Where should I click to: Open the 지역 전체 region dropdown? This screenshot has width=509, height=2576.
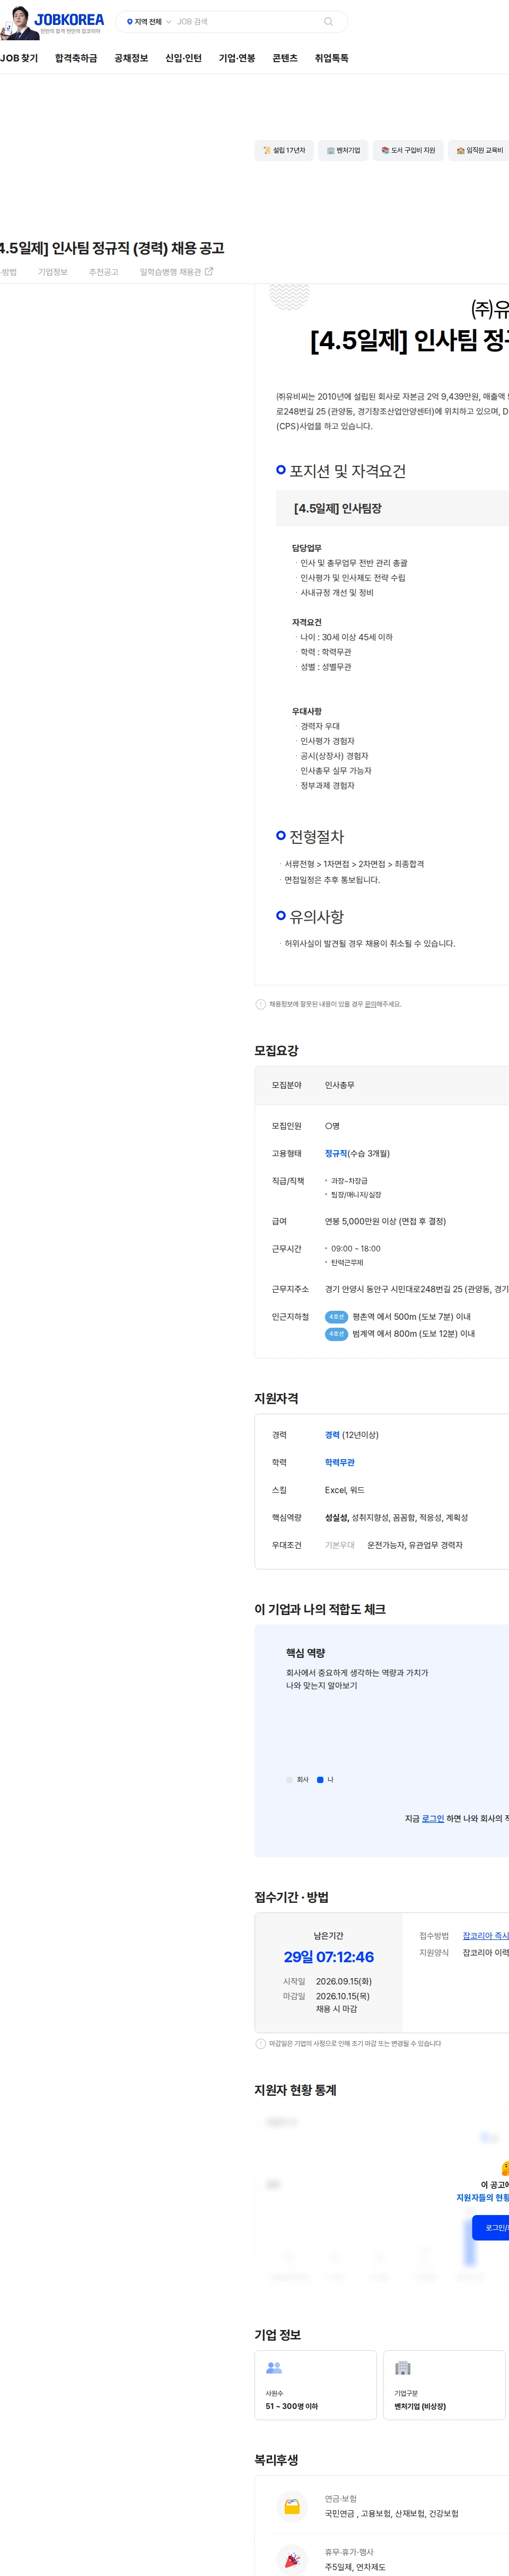[149, 22]
